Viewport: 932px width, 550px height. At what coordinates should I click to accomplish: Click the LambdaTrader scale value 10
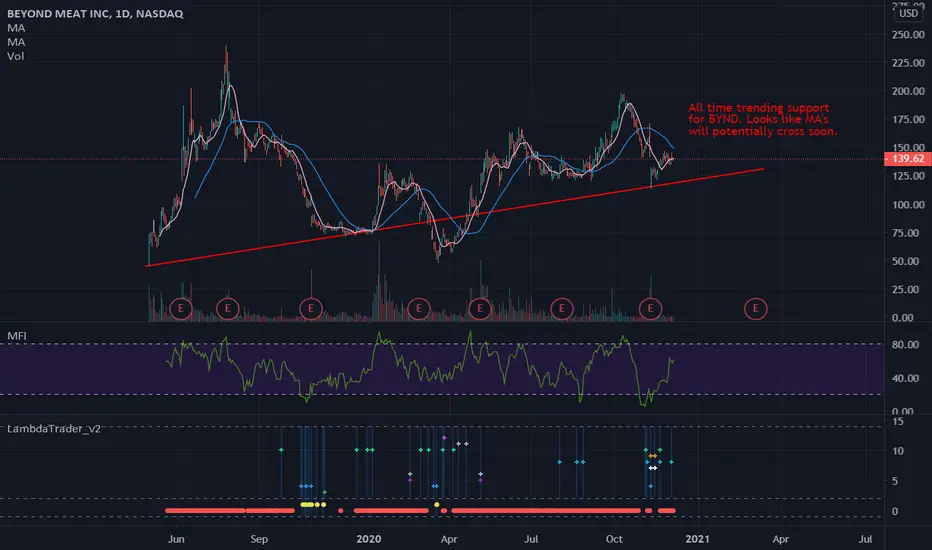(898, 451)
